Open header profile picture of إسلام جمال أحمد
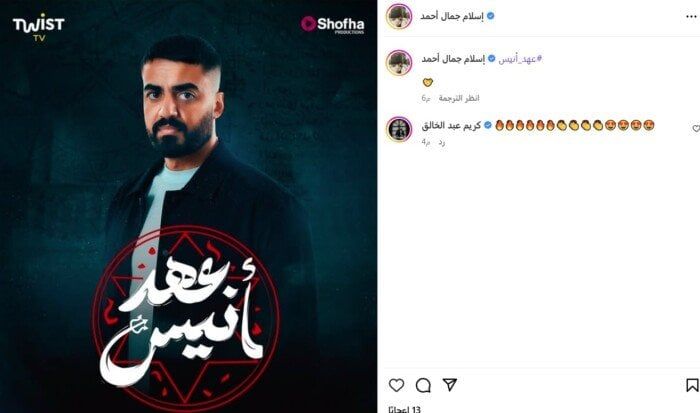 click(x=399, y=17)
